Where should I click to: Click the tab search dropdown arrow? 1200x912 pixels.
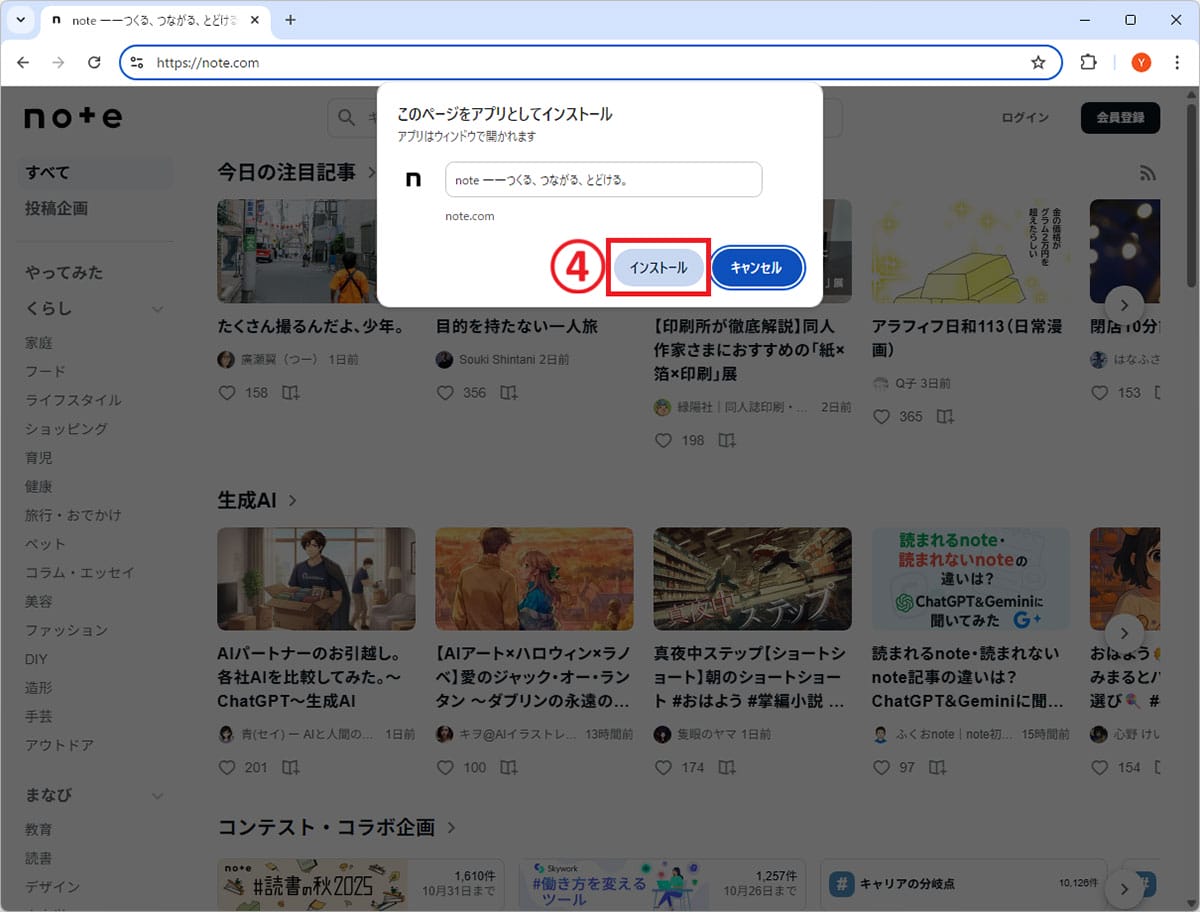(20, 20)
